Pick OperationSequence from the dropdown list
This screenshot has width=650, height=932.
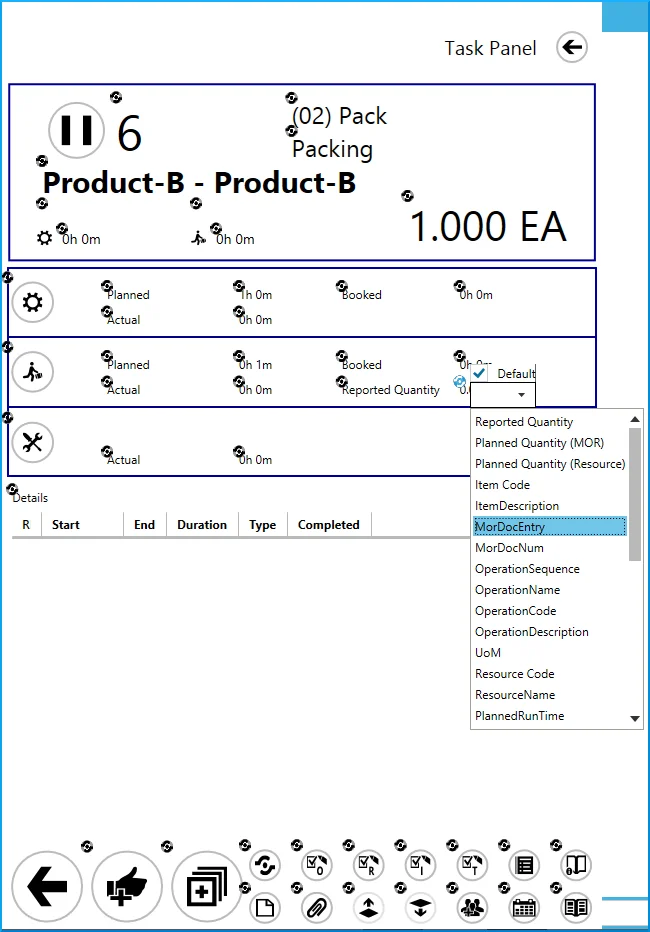(550, 569)
